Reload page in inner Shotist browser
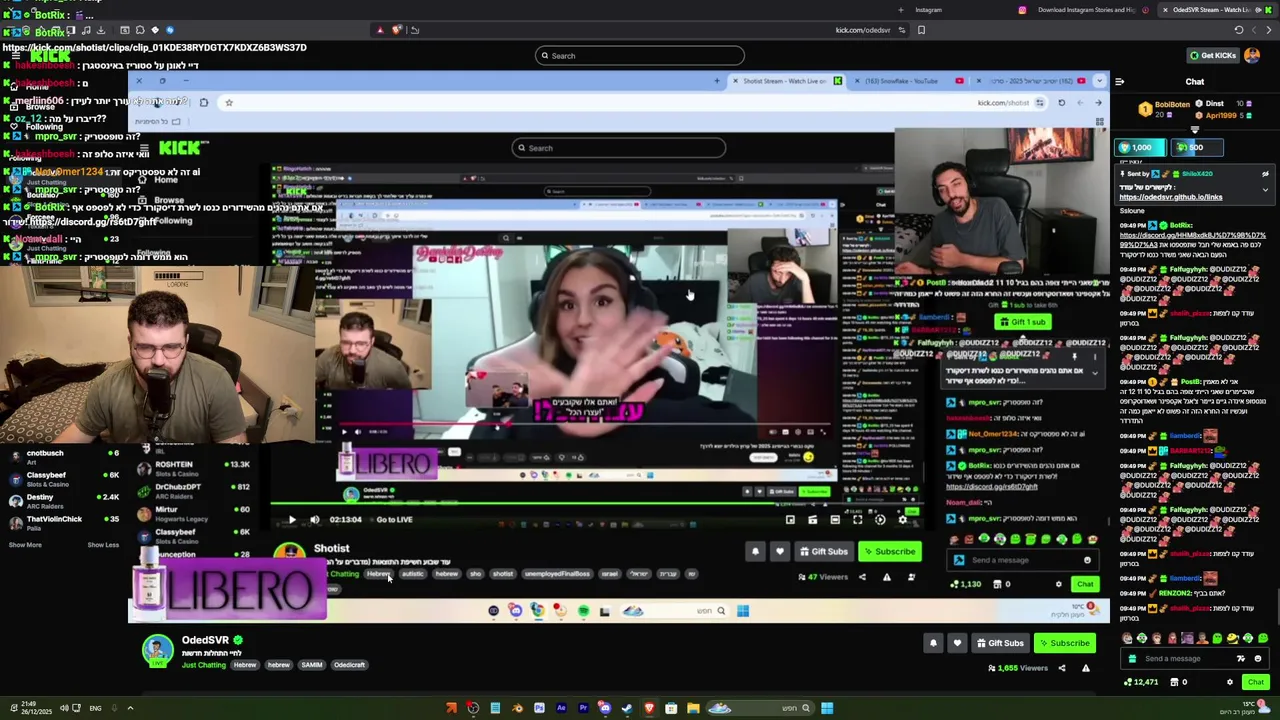Viewport: 1280px width, 720px height. [x=1061, y=102]
